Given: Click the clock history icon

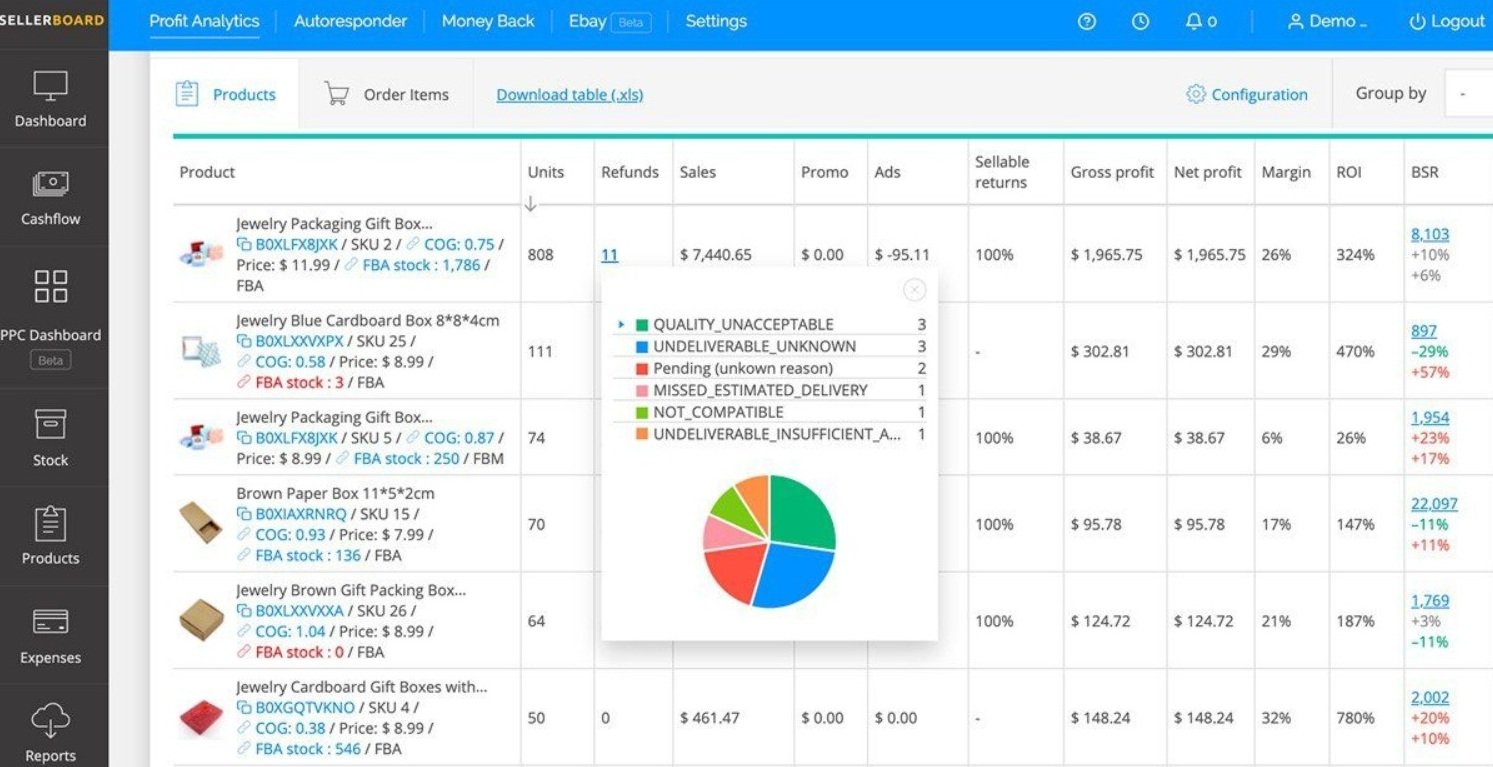Looking at the screenshot, I should [x=1140, y=21].
